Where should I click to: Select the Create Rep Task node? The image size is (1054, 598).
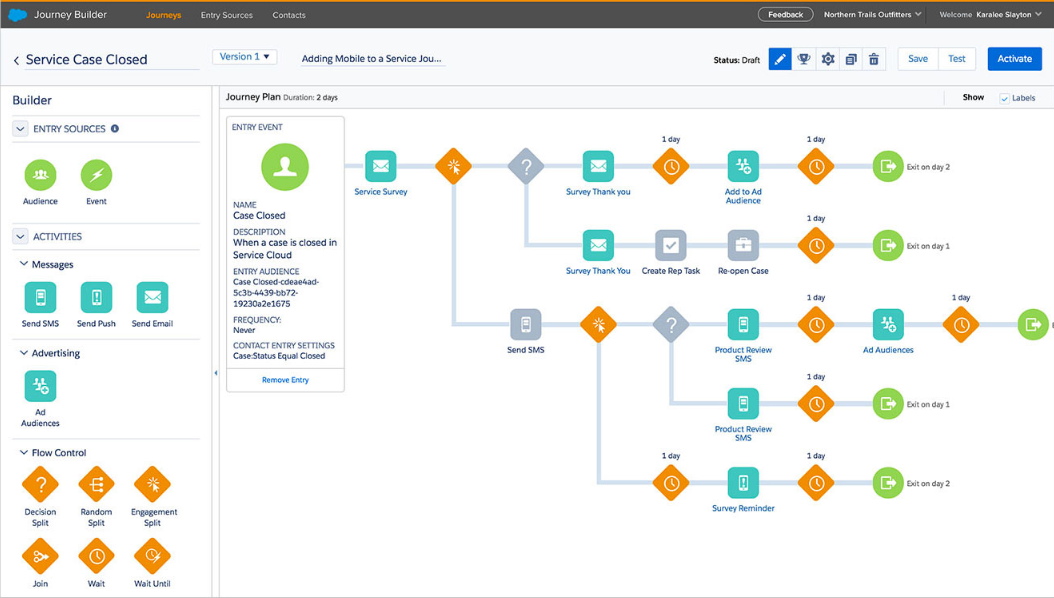point(670,245)
